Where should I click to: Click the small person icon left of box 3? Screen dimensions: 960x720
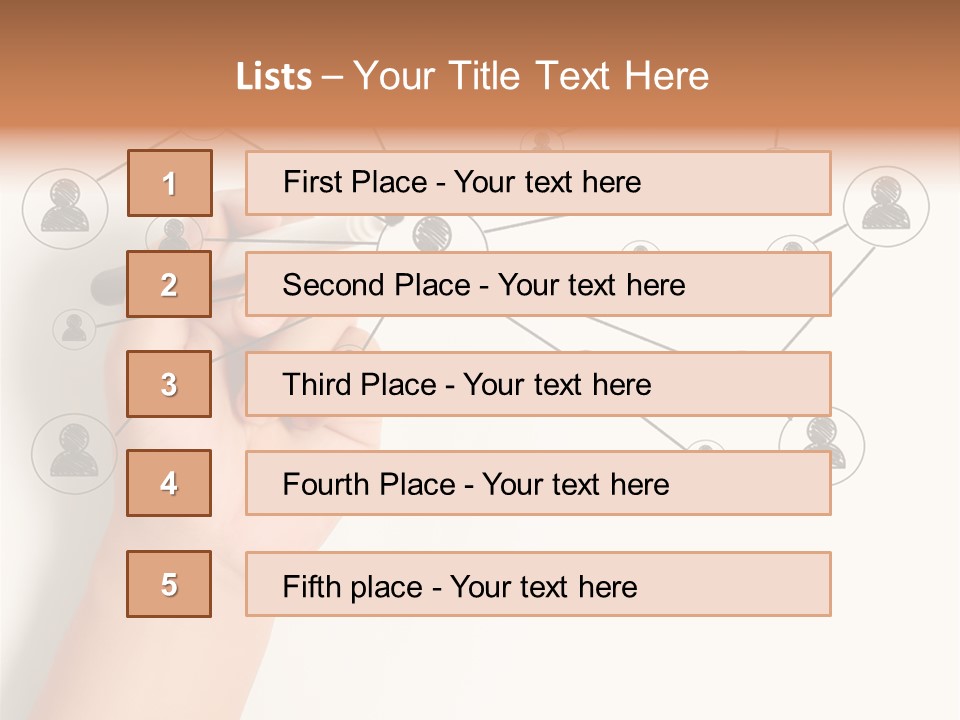click(x=73, y=327)
